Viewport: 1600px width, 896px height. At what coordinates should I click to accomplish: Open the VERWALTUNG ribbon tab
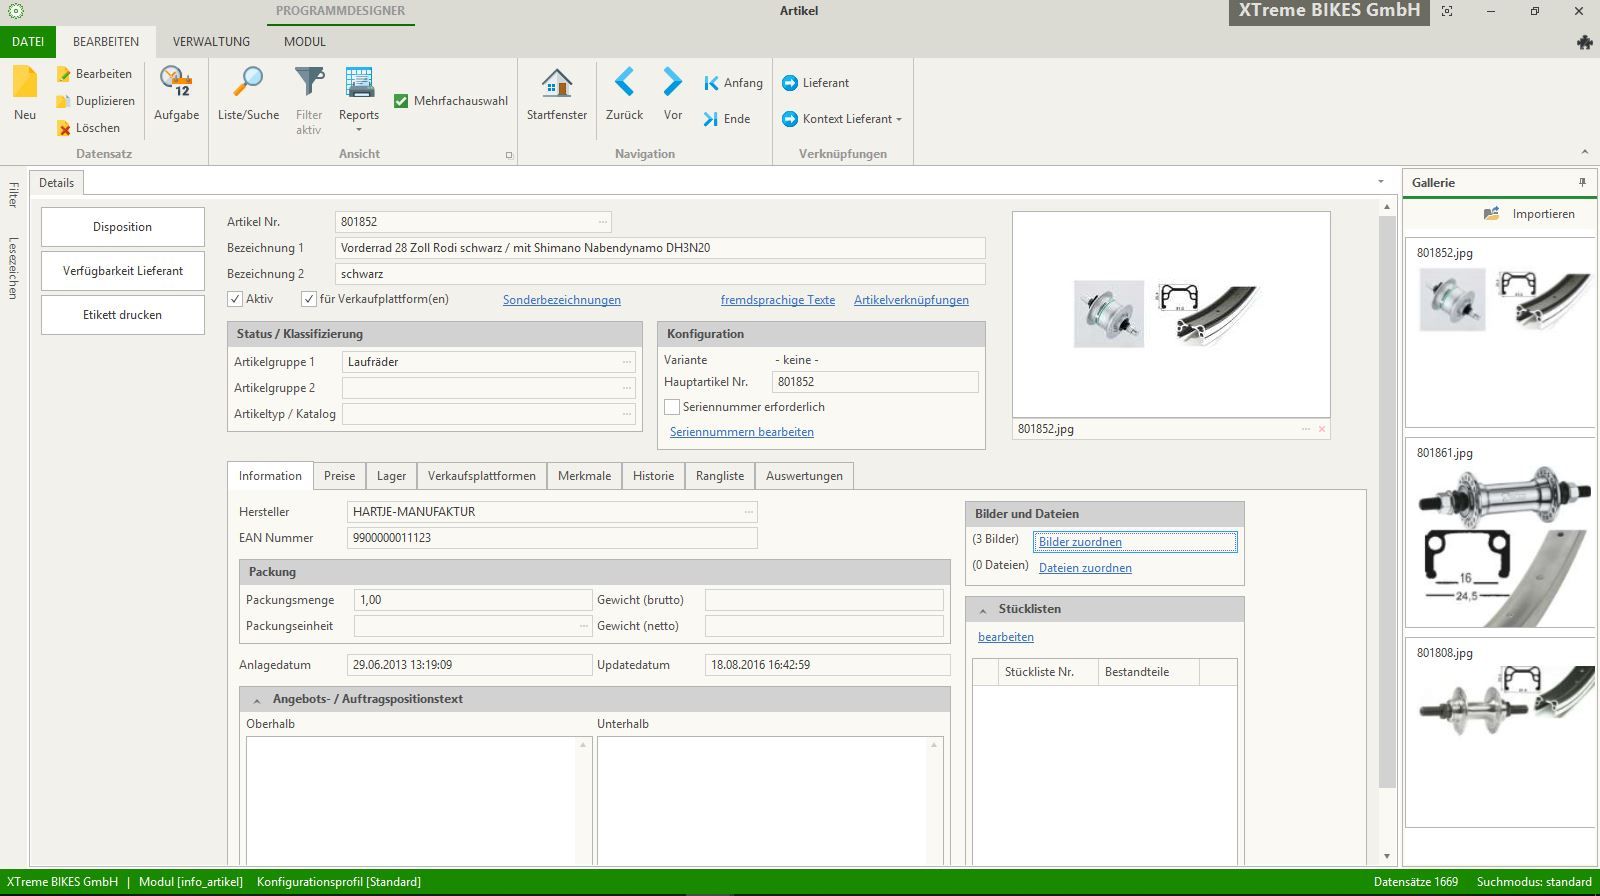(x=211, y=42)
